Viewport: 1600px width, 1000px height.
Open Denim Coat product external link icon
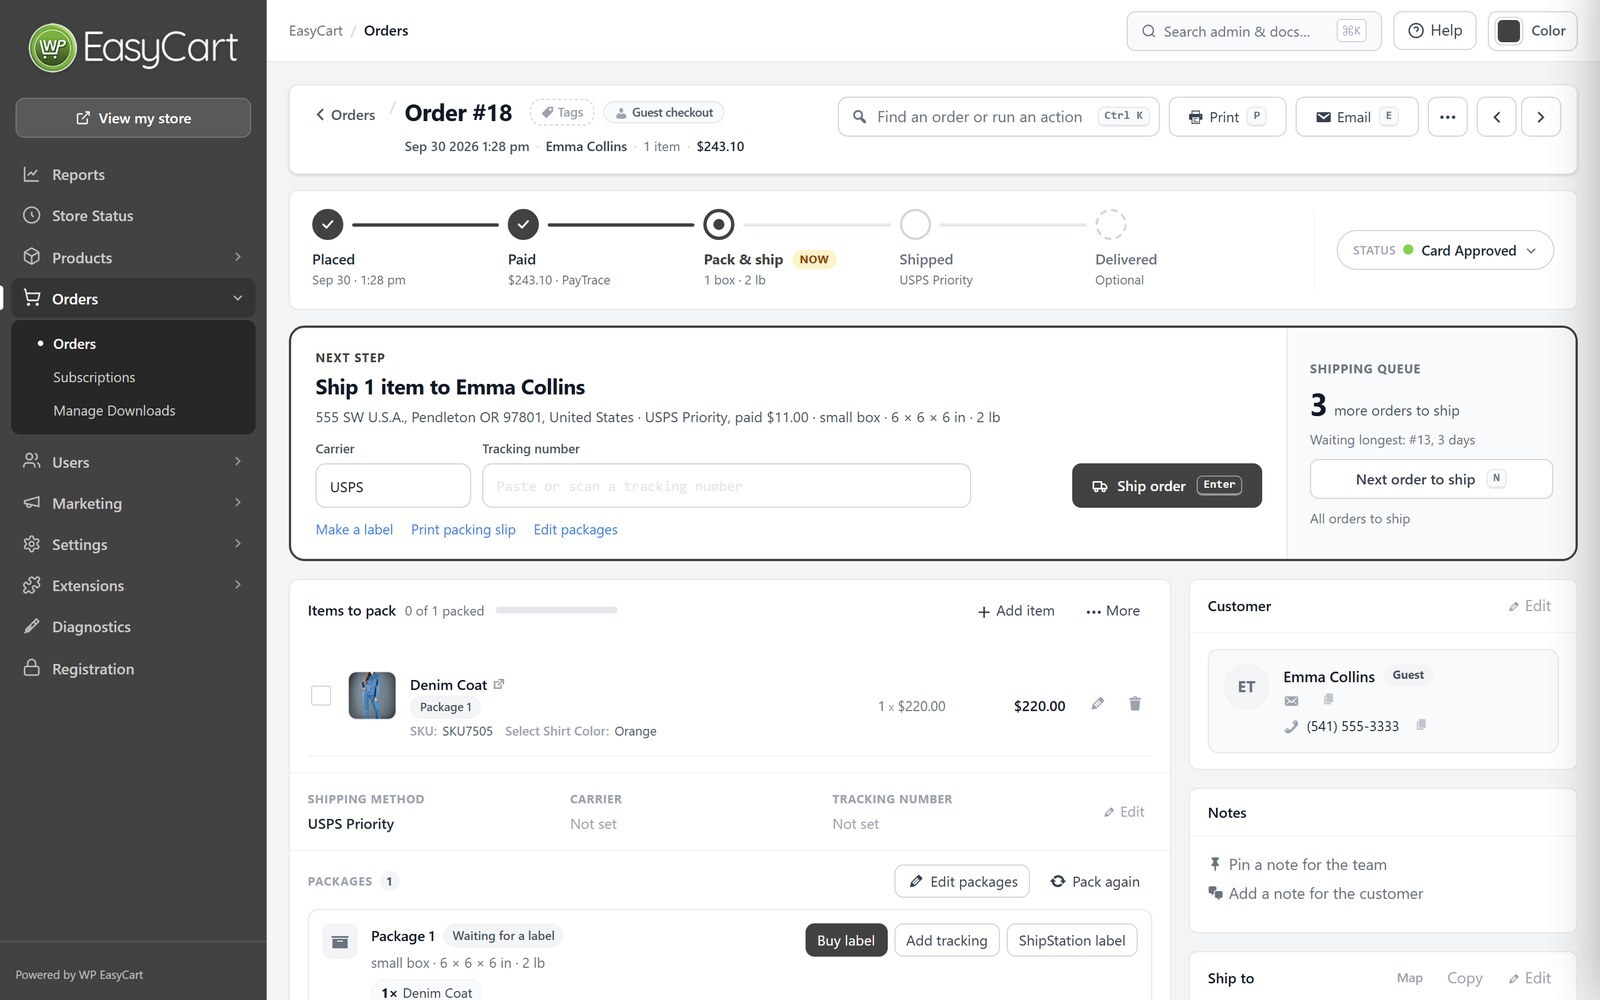[x=499, y=684]
